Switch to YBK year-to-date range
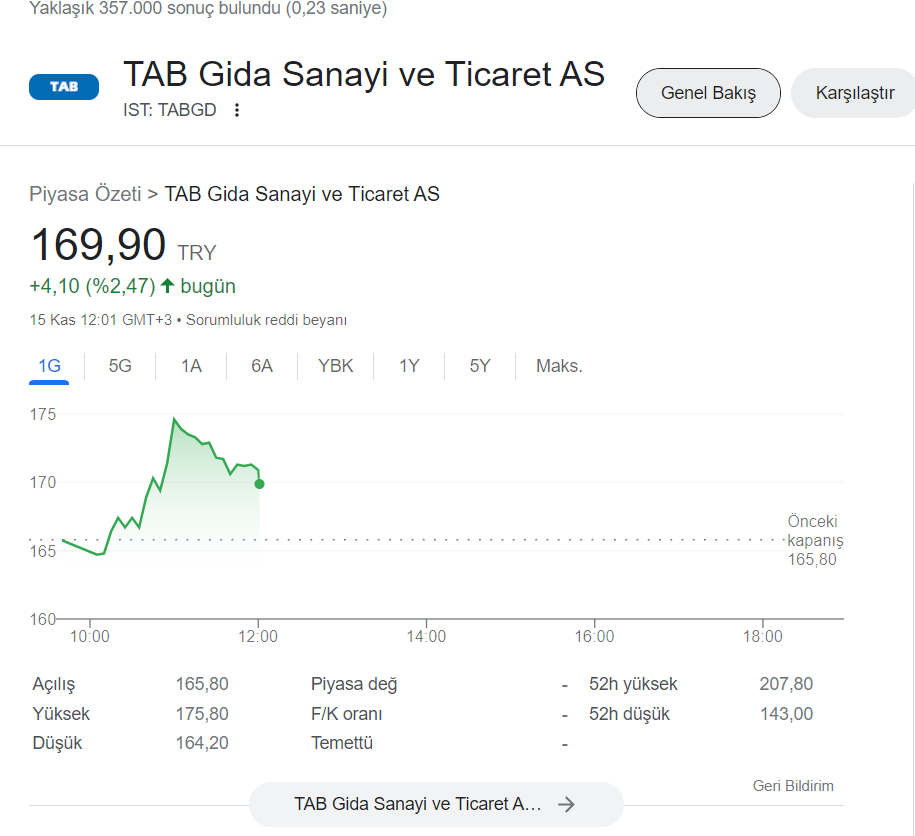The height and width of the screenshot is (836, 915). coord(336,366)
